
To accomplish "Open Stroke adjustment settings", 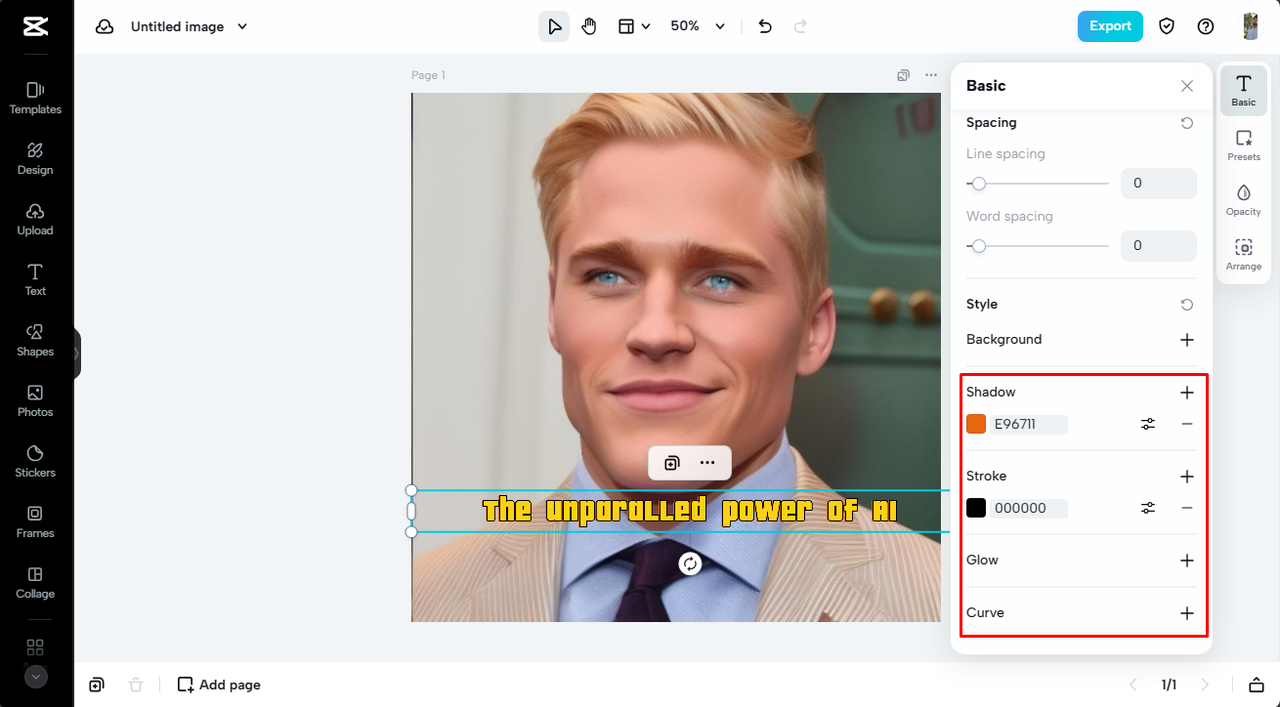I will pos(1148,508).
